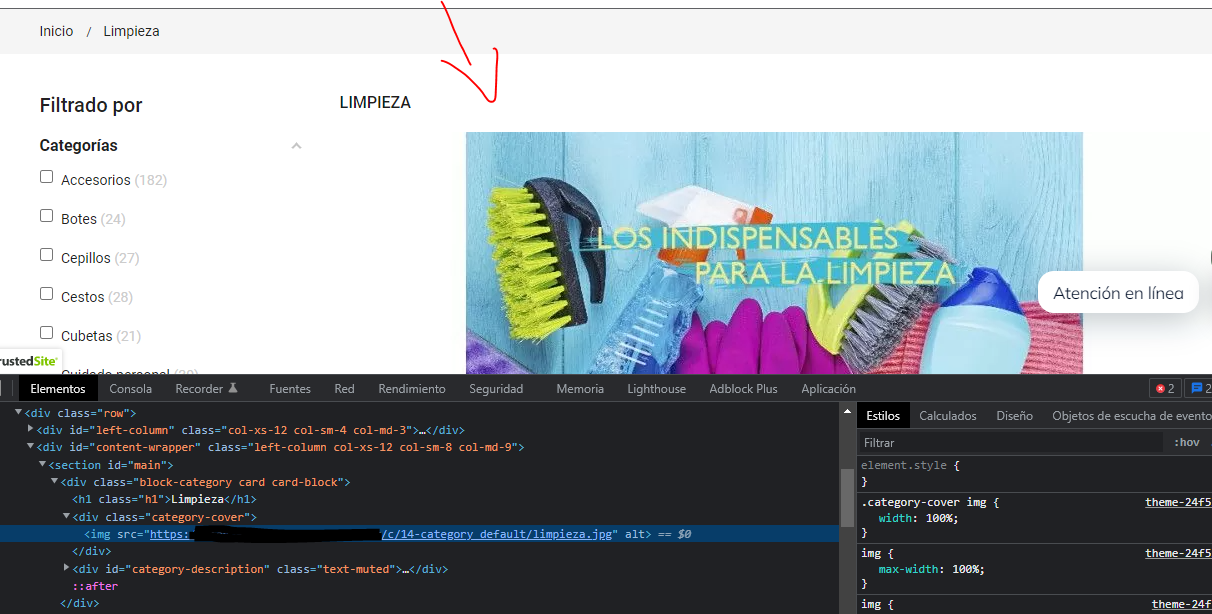Image resolution: width=1212 pixels, height=614 pixels.
Task: Open the Aplicación tab
Action: (x=828, y=389)
